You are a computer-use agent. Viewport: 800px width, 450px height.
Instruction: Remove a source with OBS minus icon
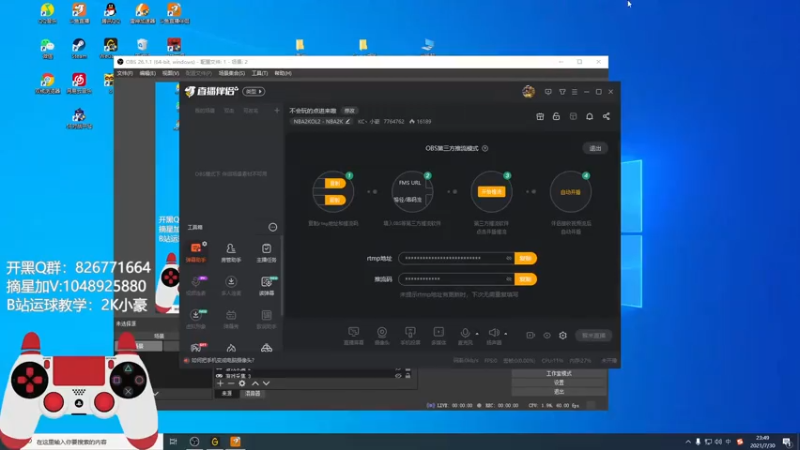click(x=231, y=383)
